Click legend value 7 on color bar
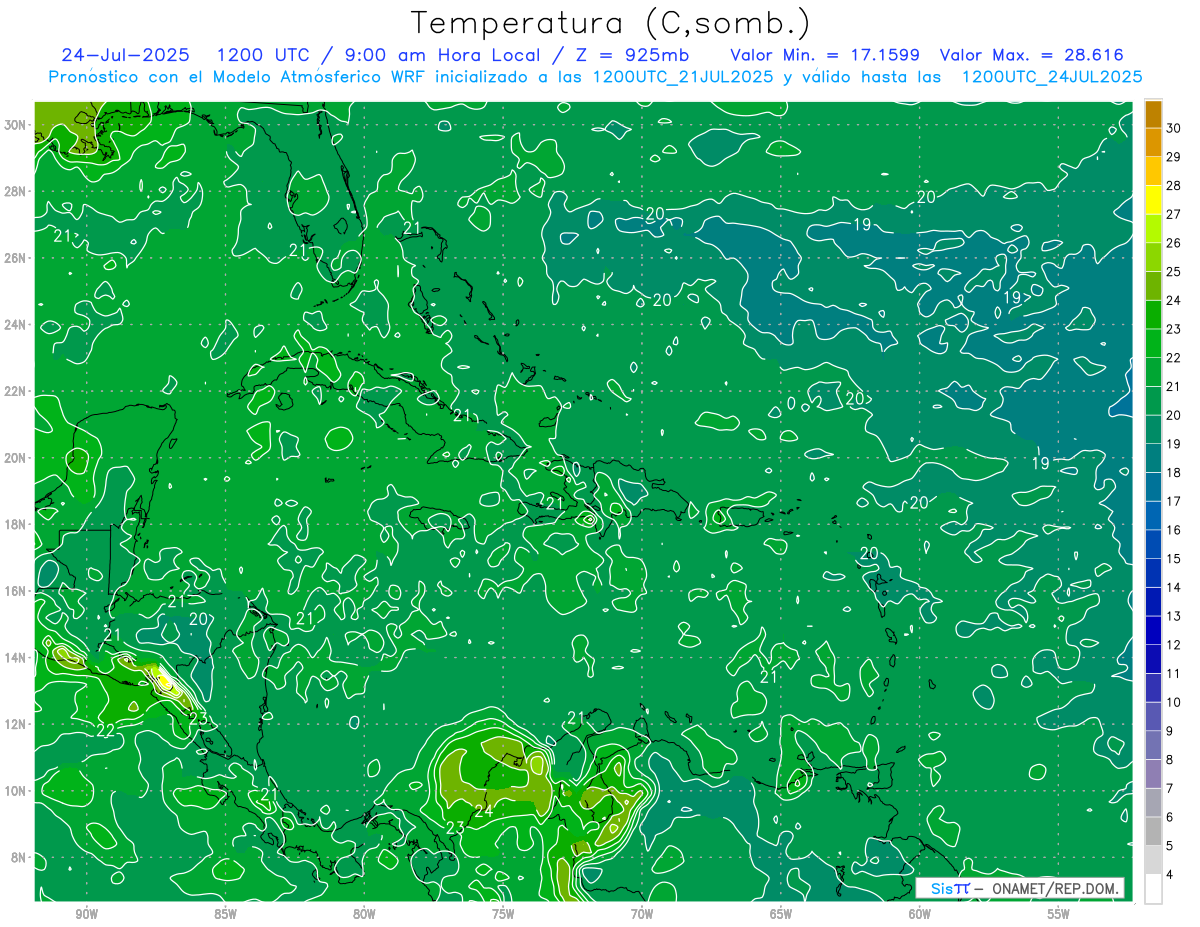The width and height of the screenshot is (1200, 927). (1170, 789)
